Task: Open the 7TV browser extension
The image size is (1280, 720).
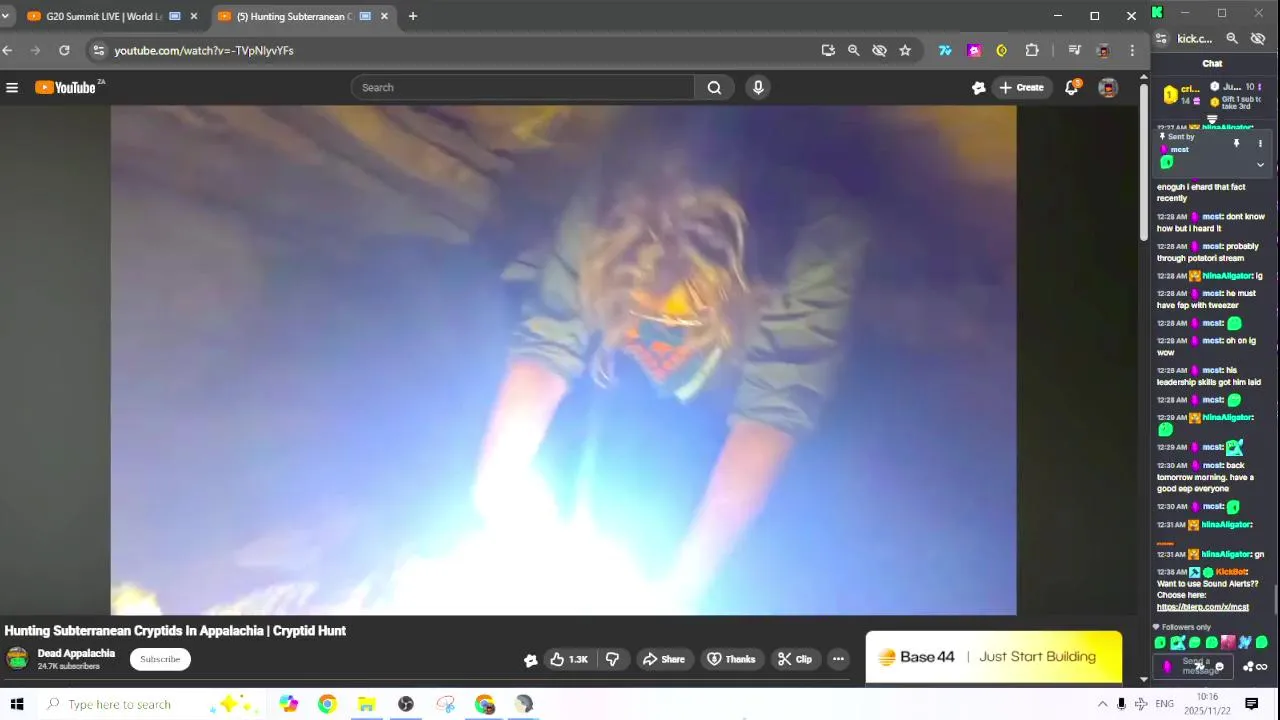Action: [x=945, y=50]
